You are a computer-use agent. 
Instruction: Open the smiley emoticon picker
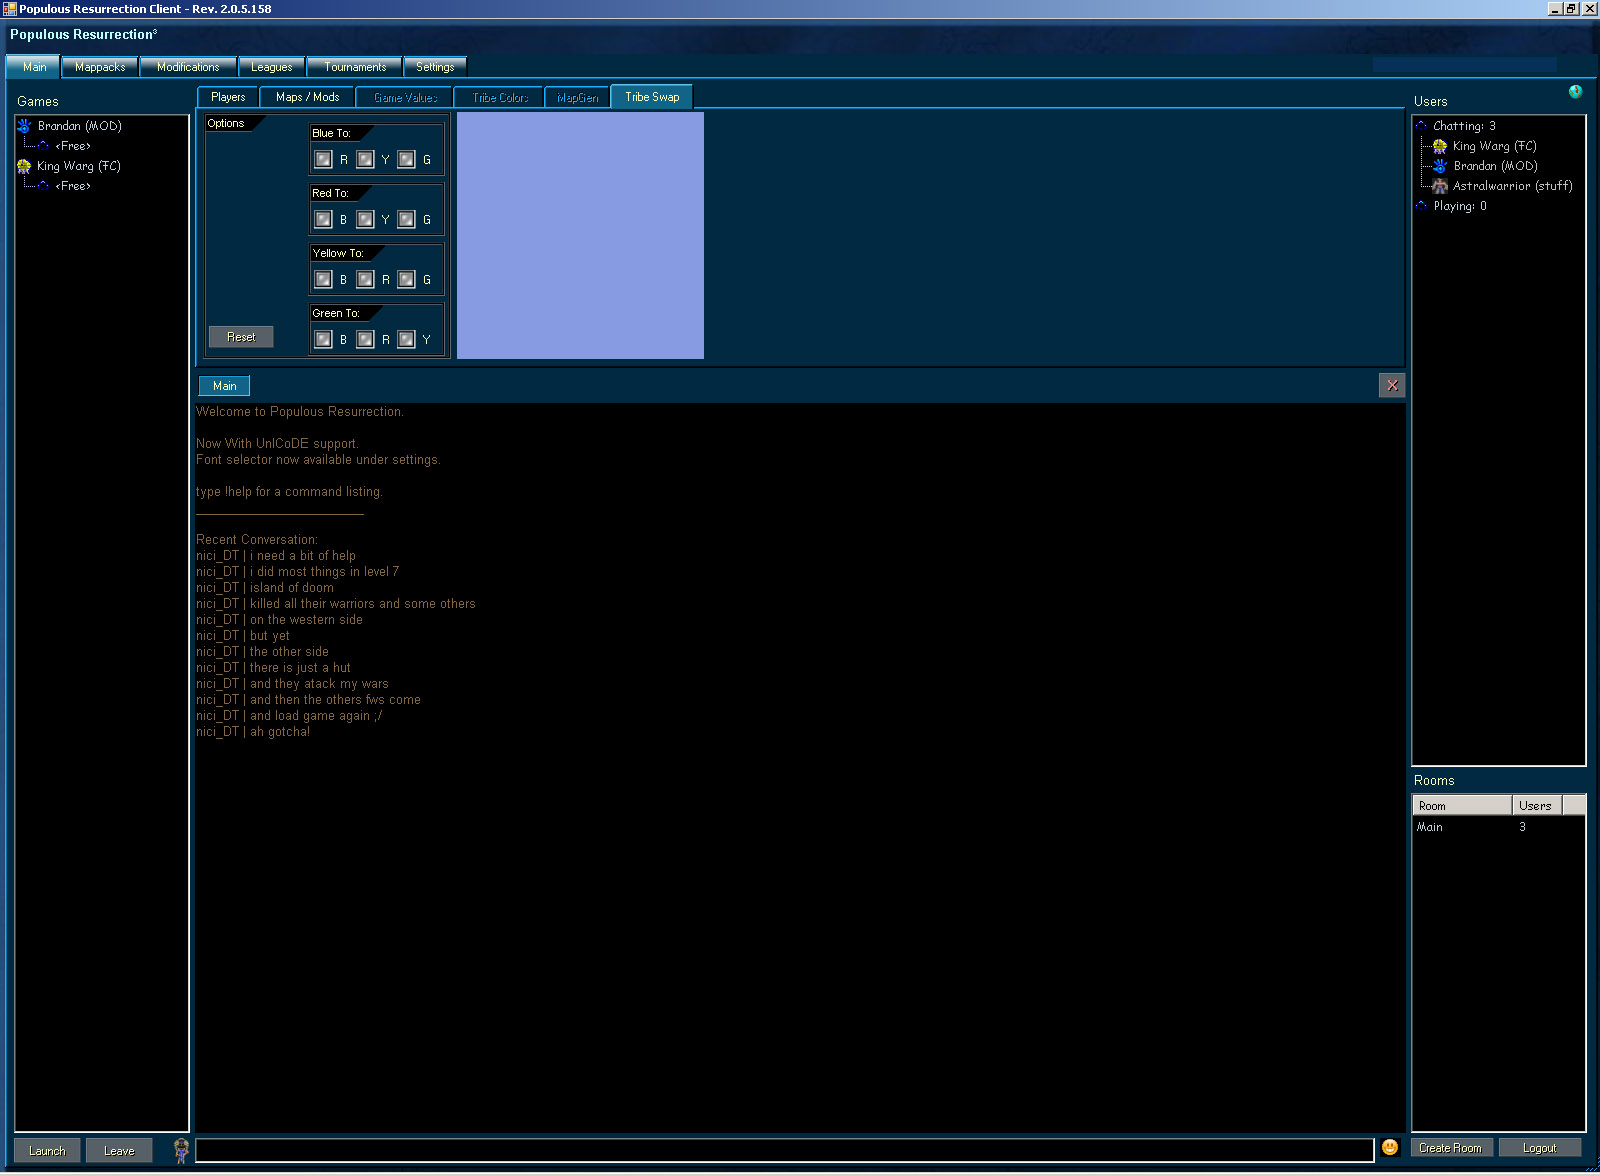tap(1390, 1147)
